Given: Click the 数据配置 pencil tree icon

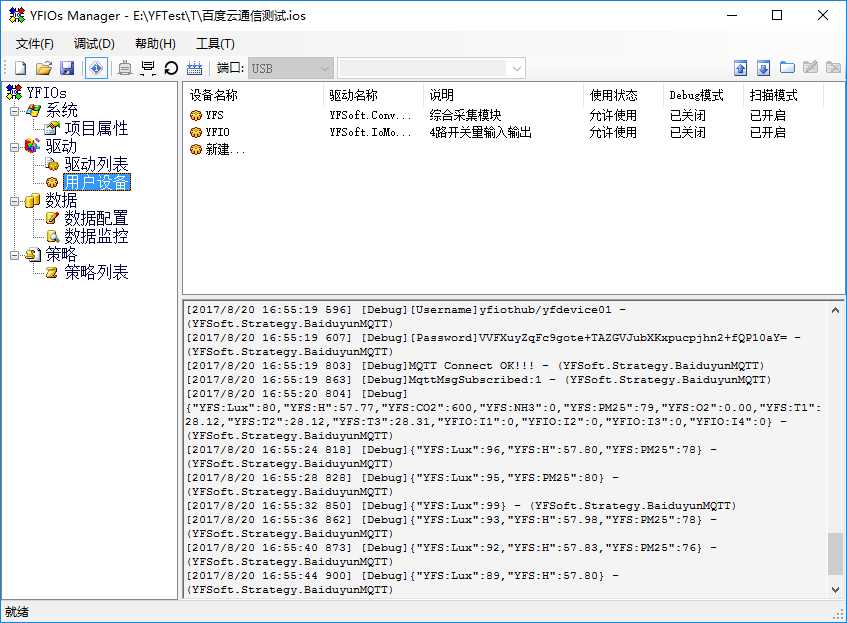Looking at the screenshot, I should tap(52, 218).
